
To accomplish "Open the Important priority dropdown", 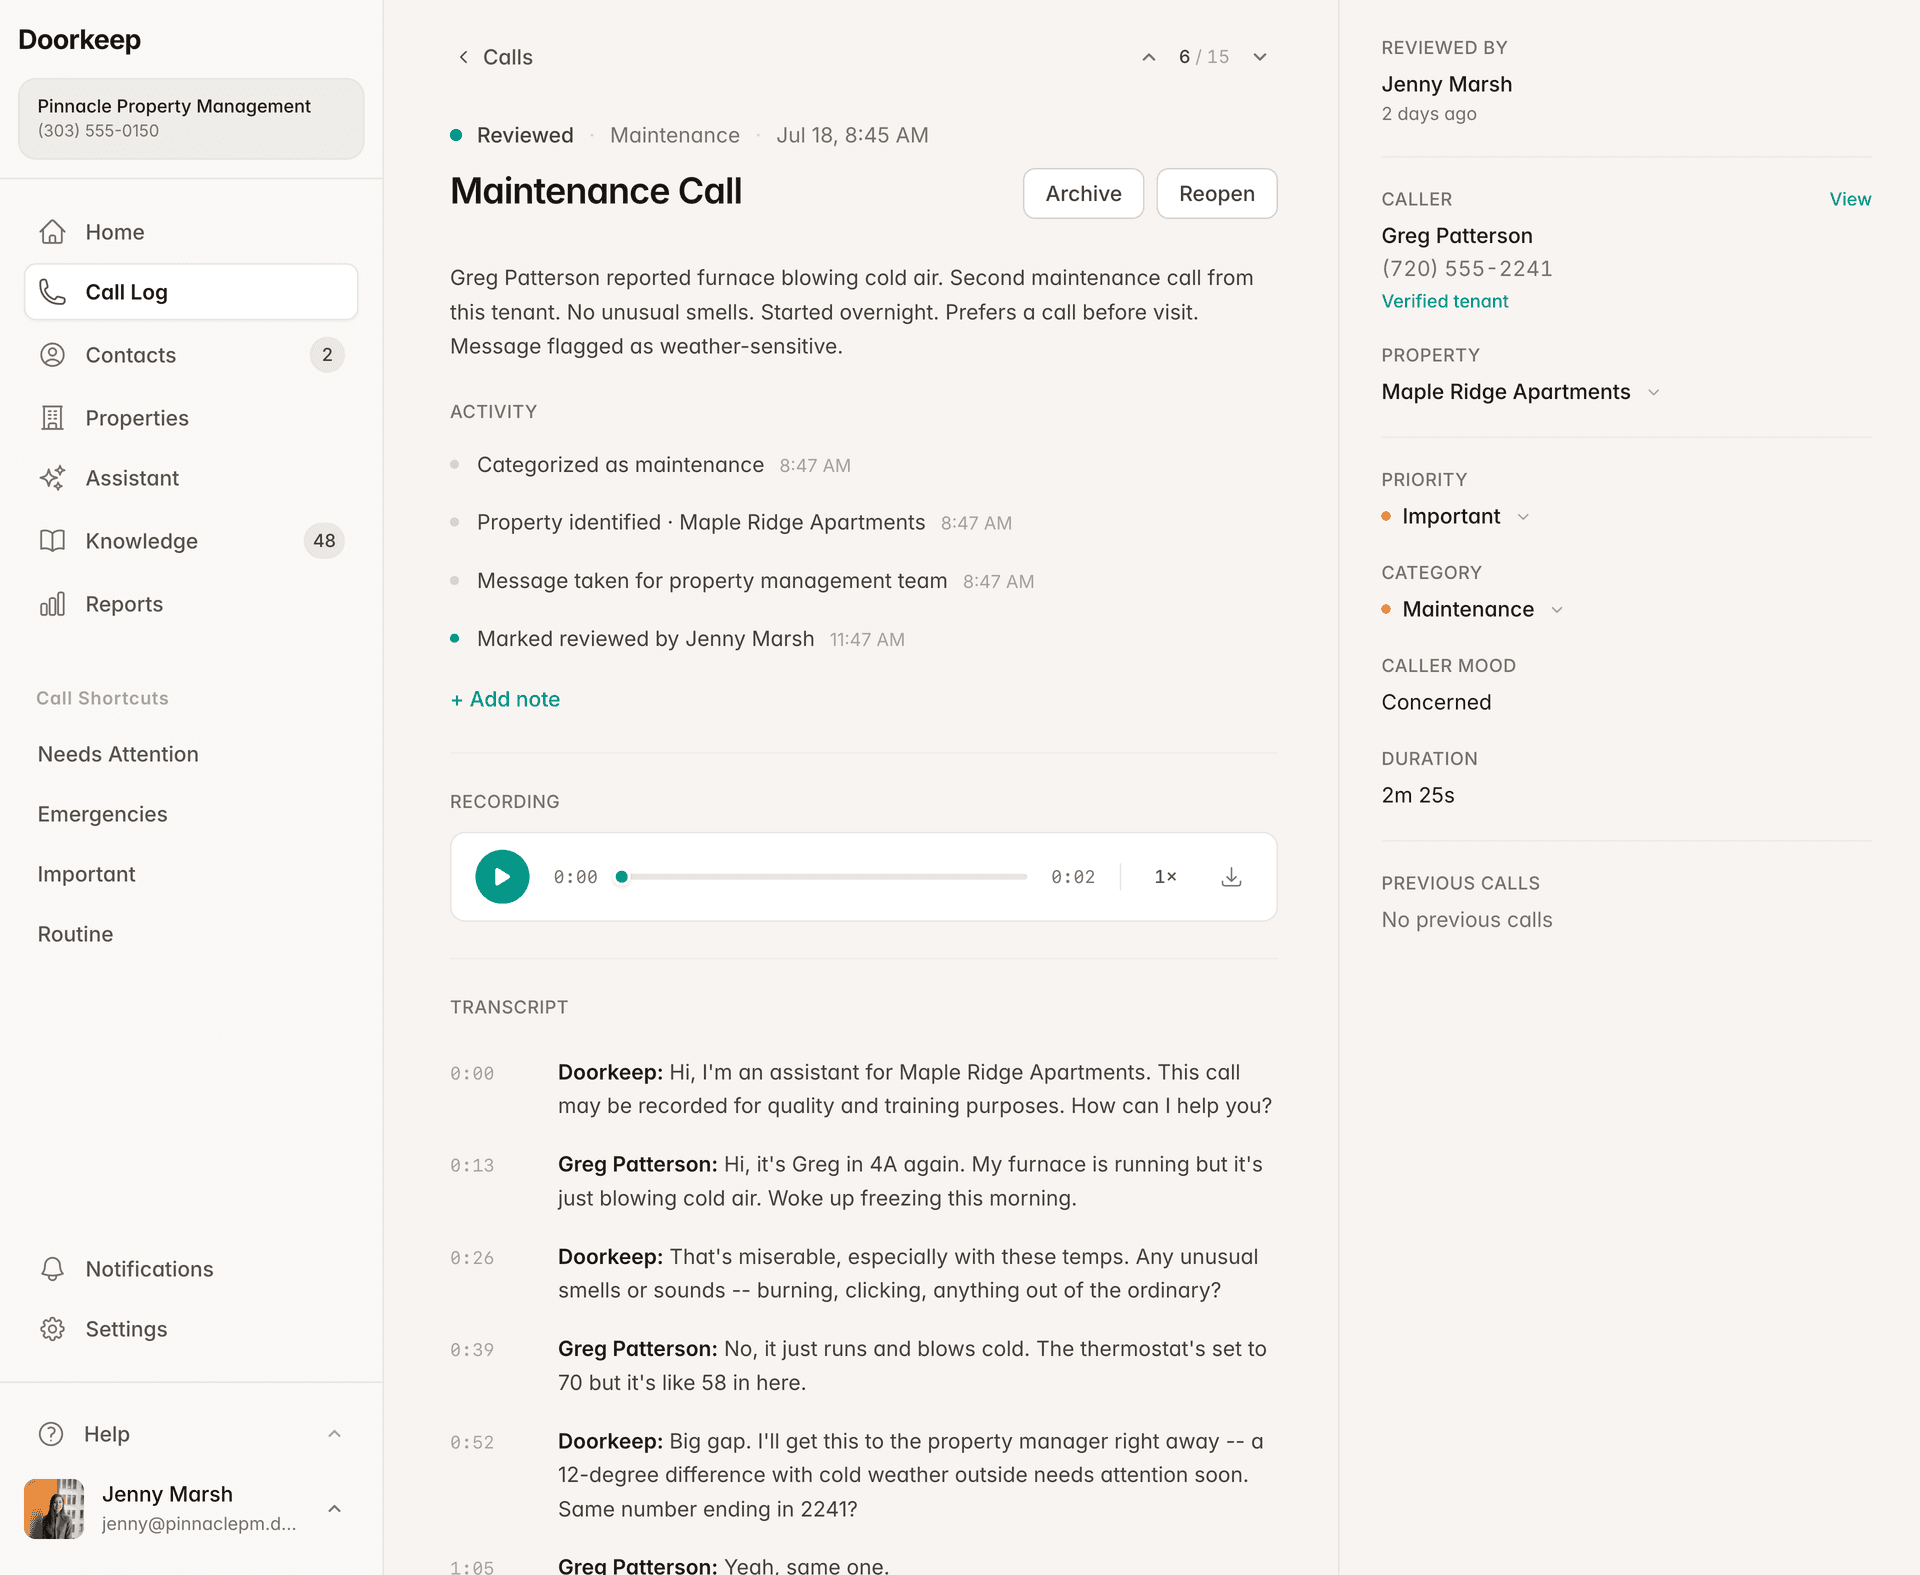I will click(1456, 516).
